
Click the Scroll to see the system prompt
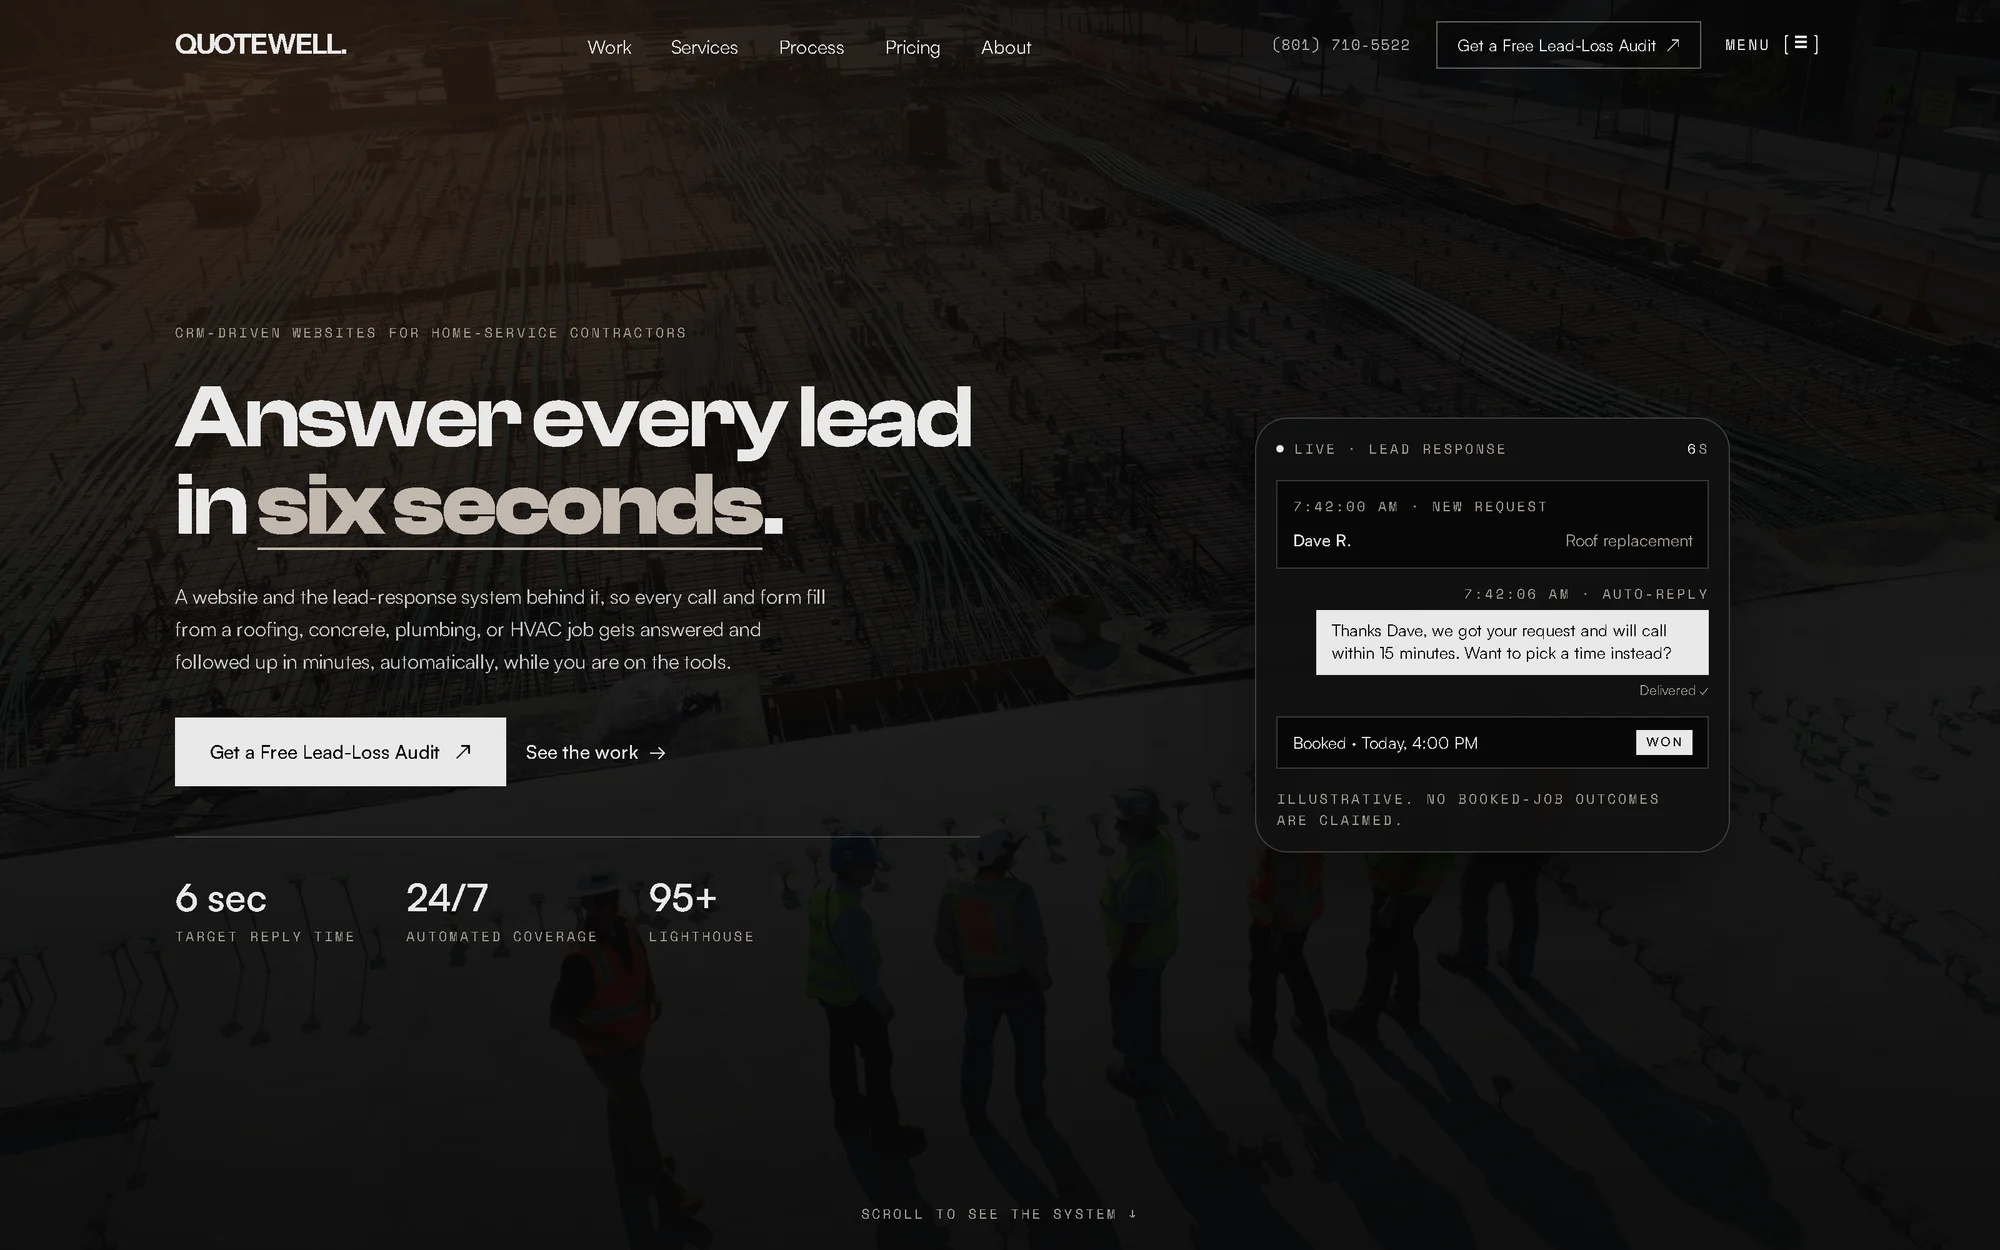pos(999,1214)
